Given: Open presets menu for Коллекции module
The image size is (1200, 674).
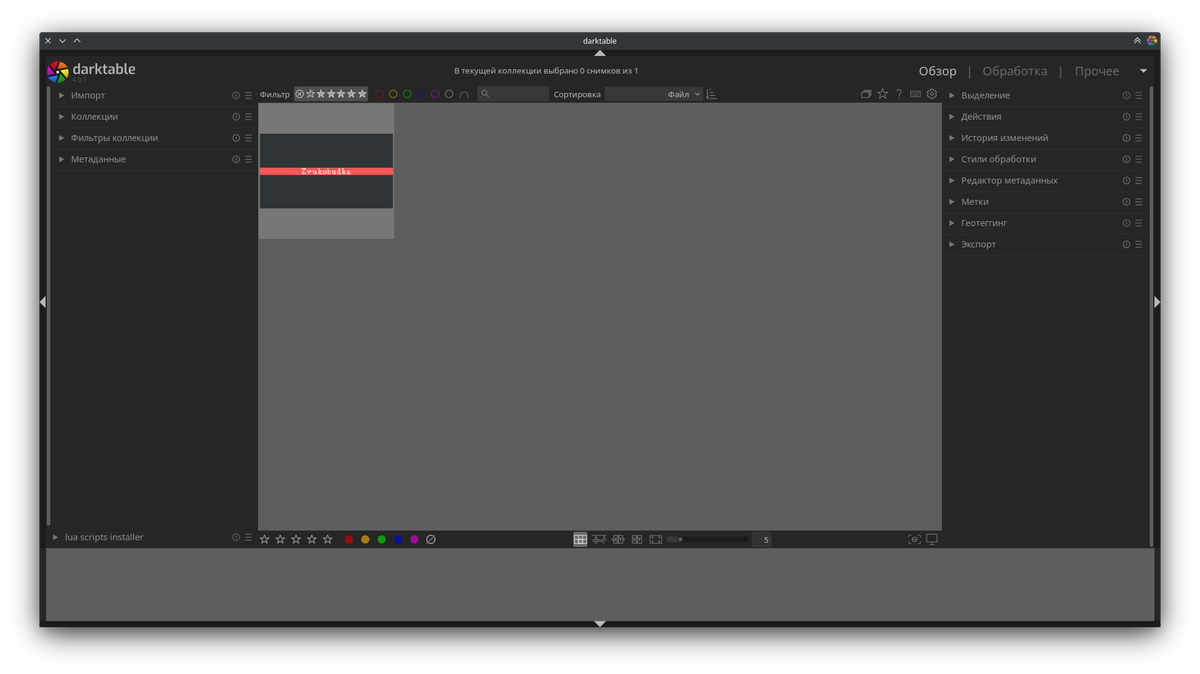Looking at the screenshot, I should [x=248, y=117].
